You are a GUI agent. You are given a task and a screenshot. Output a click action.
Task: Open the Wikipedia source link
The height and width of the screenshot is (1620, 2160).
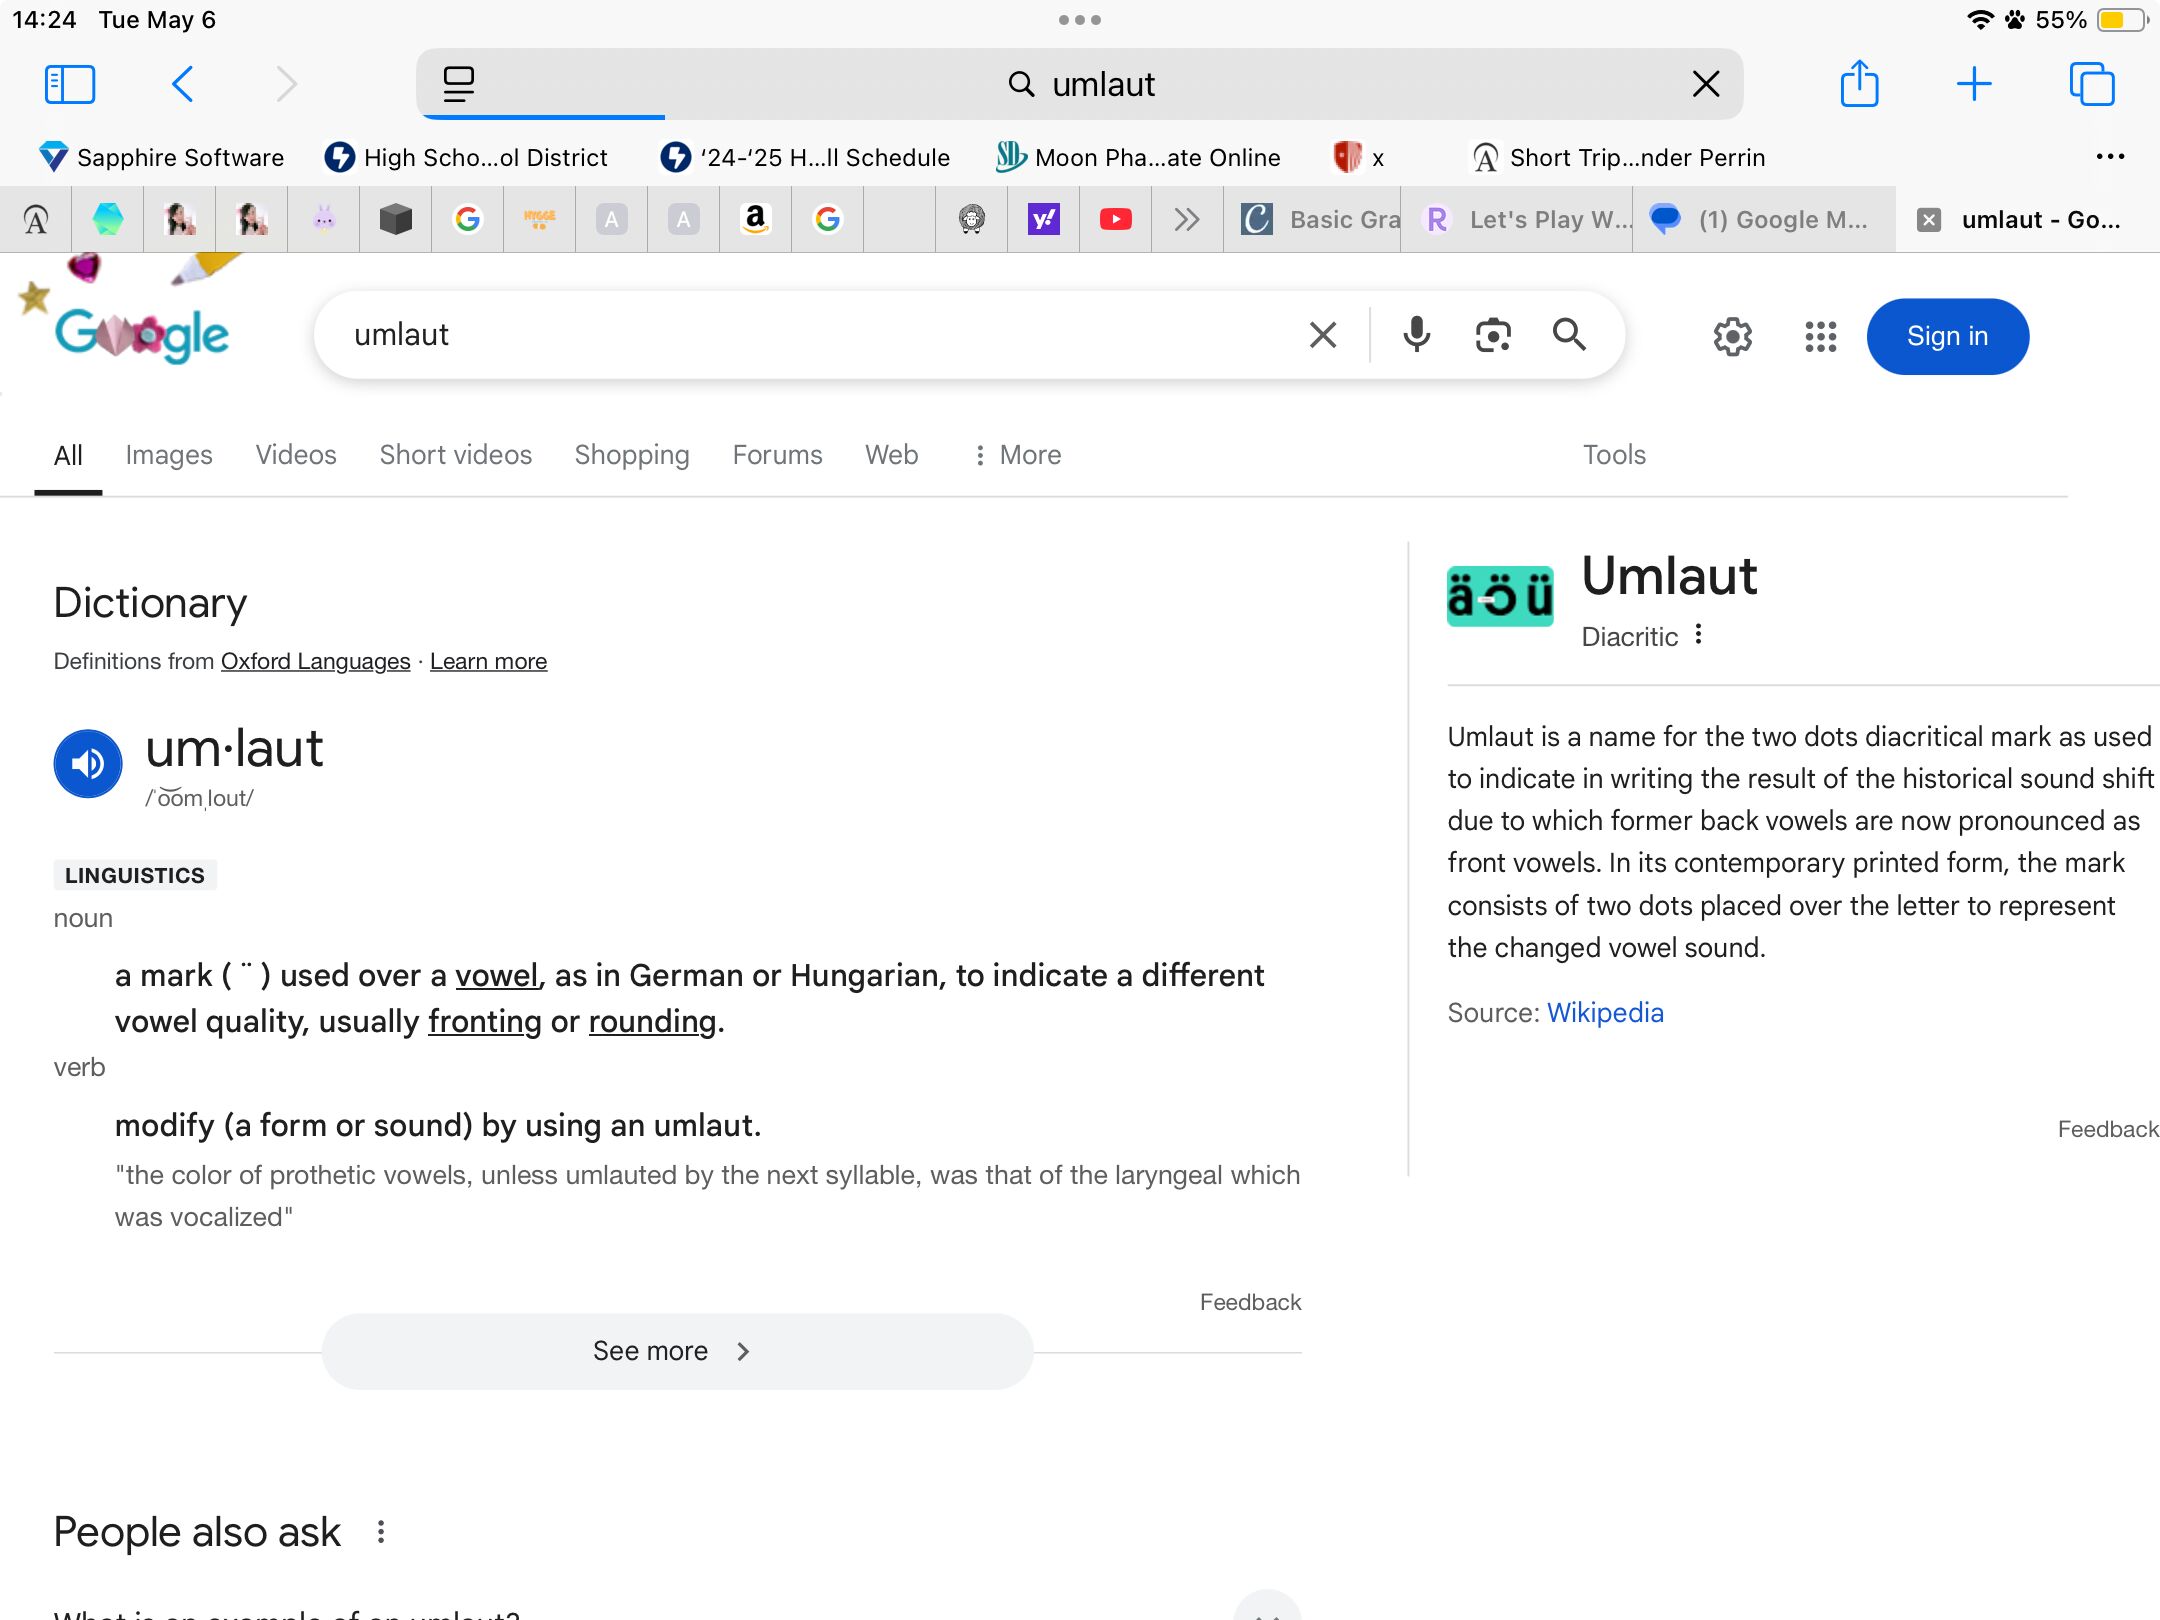pyautogui.click(x=1605, y=1013)
